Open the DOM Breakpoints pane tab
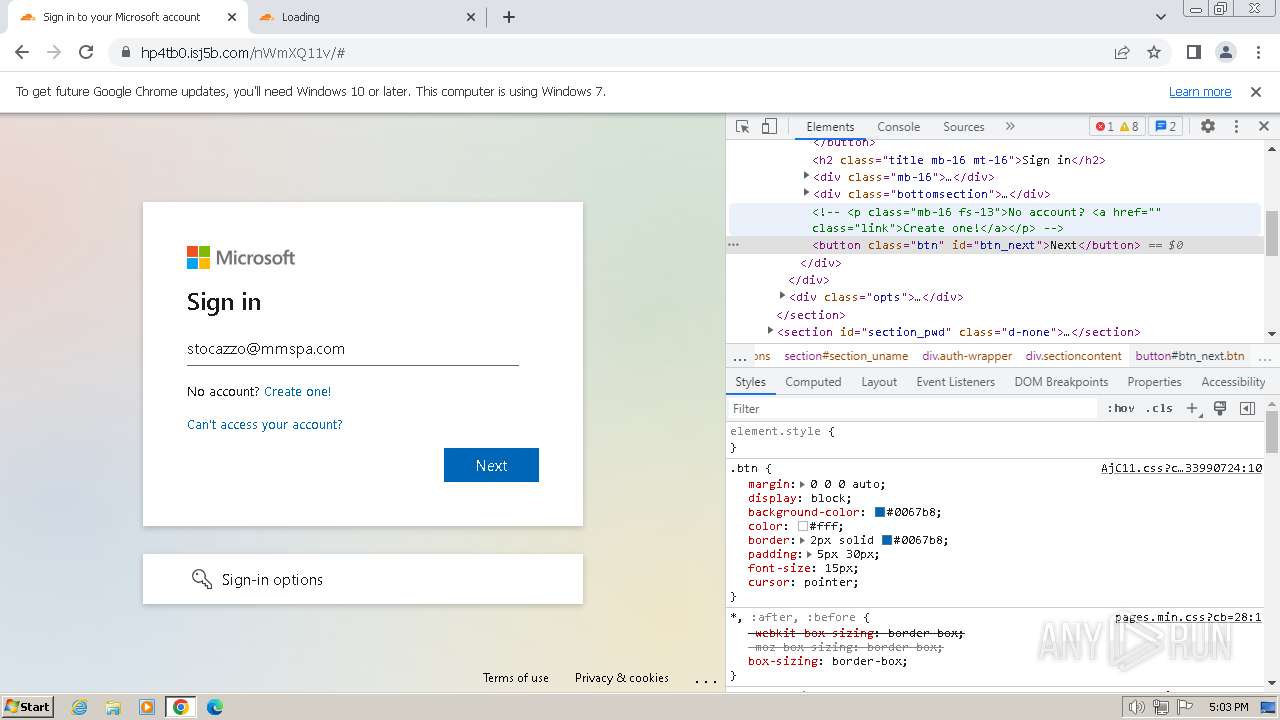 [x=1061, y=382]
